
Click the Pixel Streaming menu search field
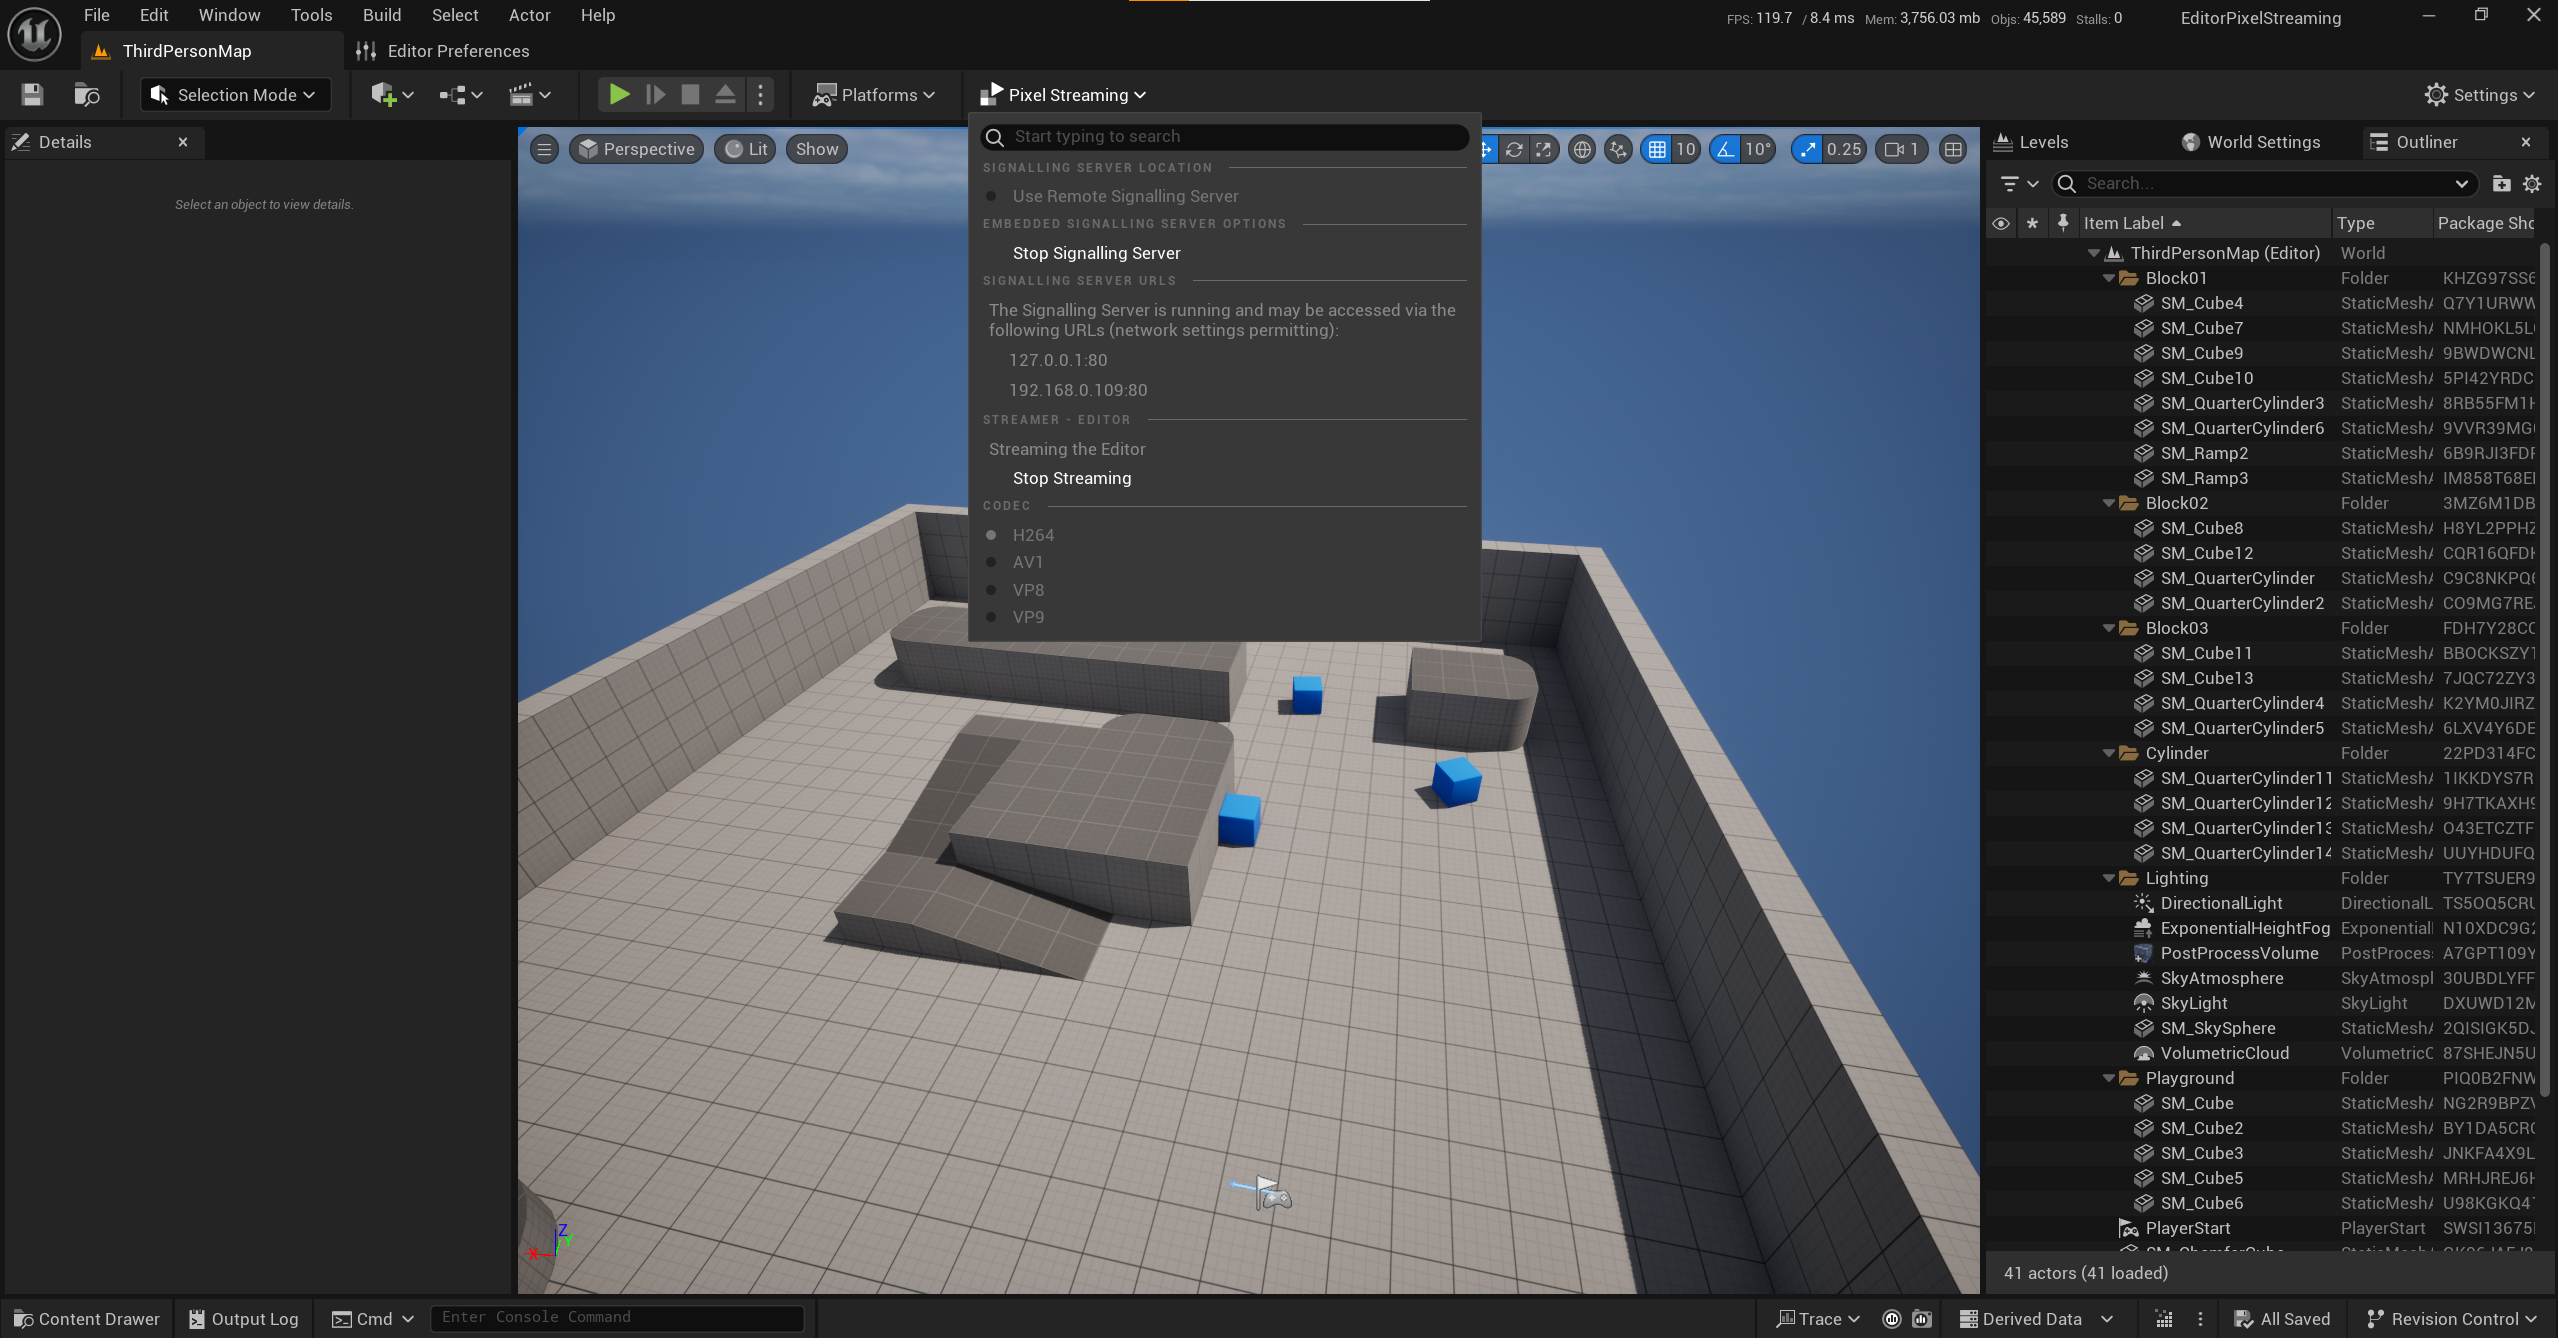[1235, 136]
